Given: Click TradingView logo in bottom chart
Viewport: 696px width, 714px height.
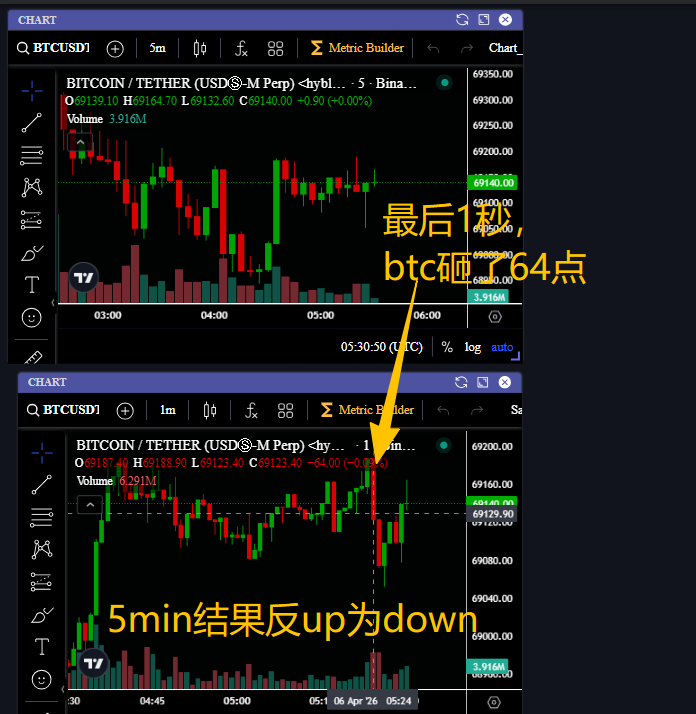Looking at the screenshot, I should 94,663.
